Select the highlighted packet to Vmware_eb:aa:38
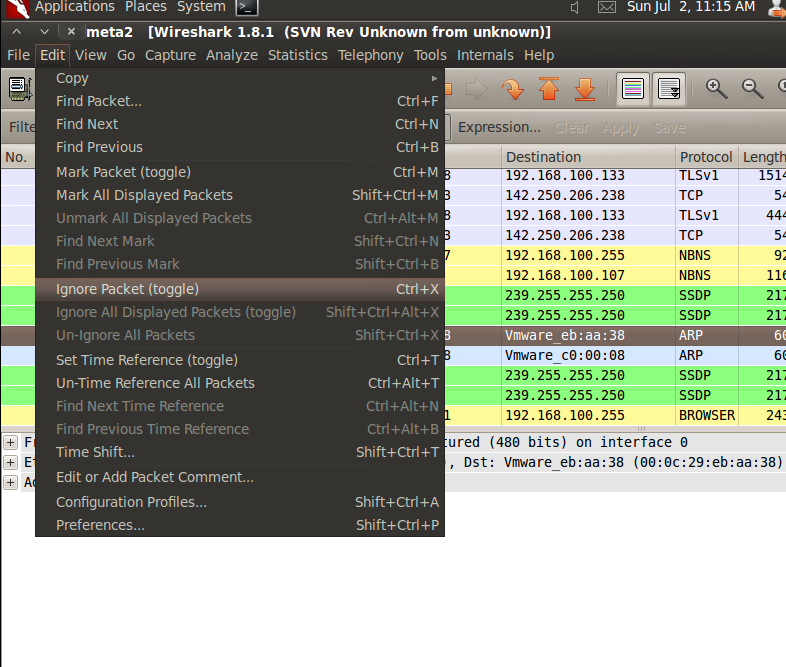 click(x=615, y=335)
